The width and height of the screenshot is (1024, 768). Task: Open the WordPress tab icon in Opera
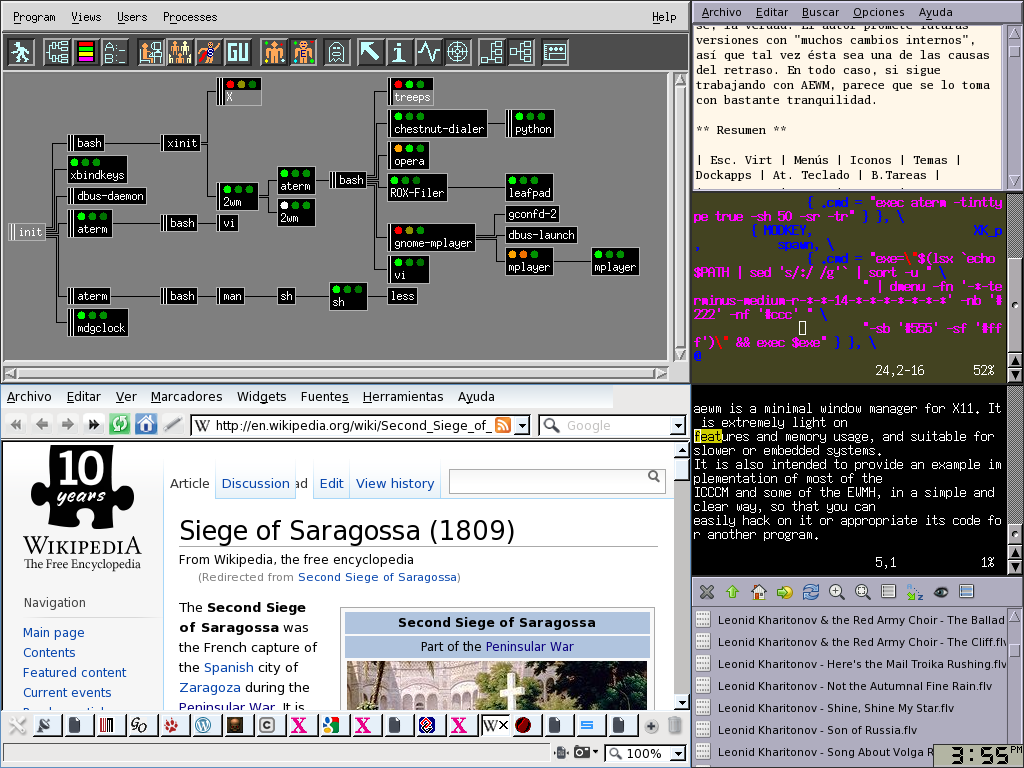pos(203,725)
